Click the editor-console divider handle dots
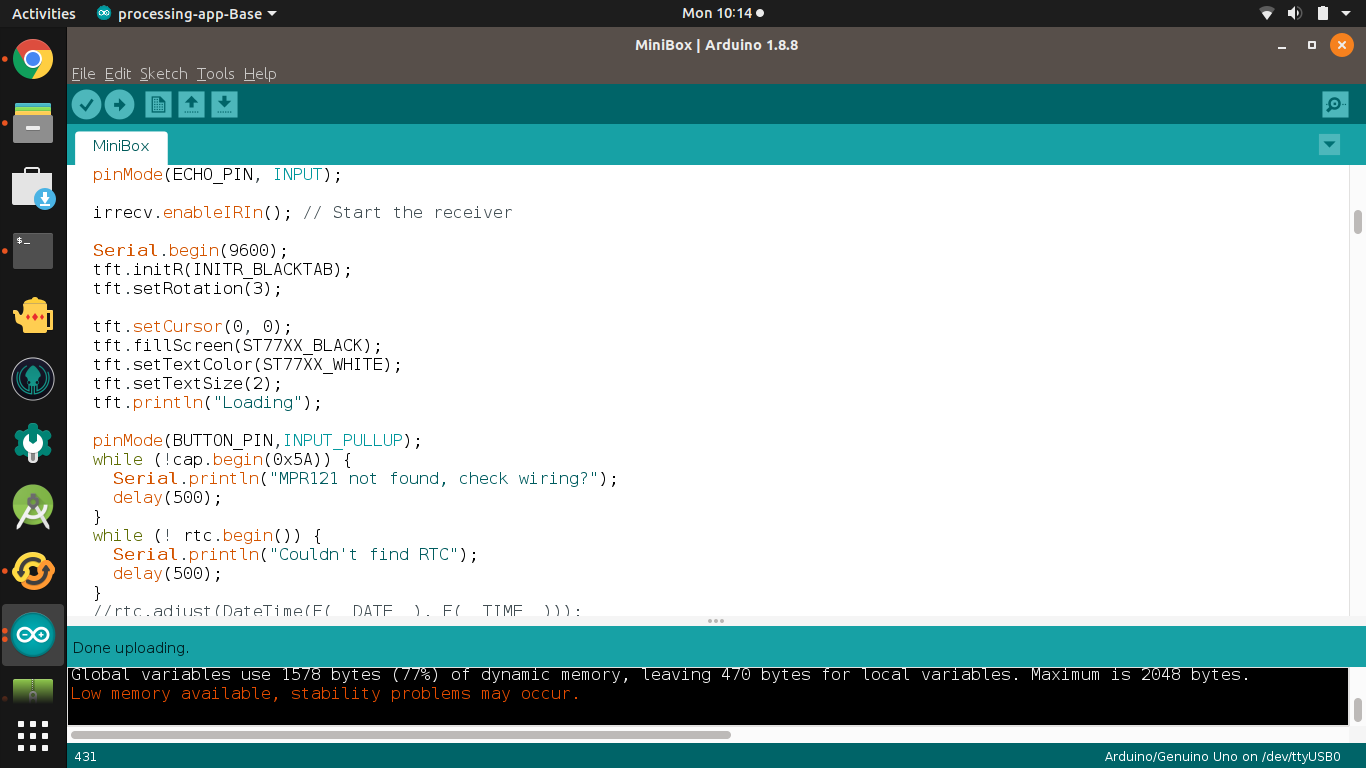This screenshot has height=768, width=1366. (716, 621)
